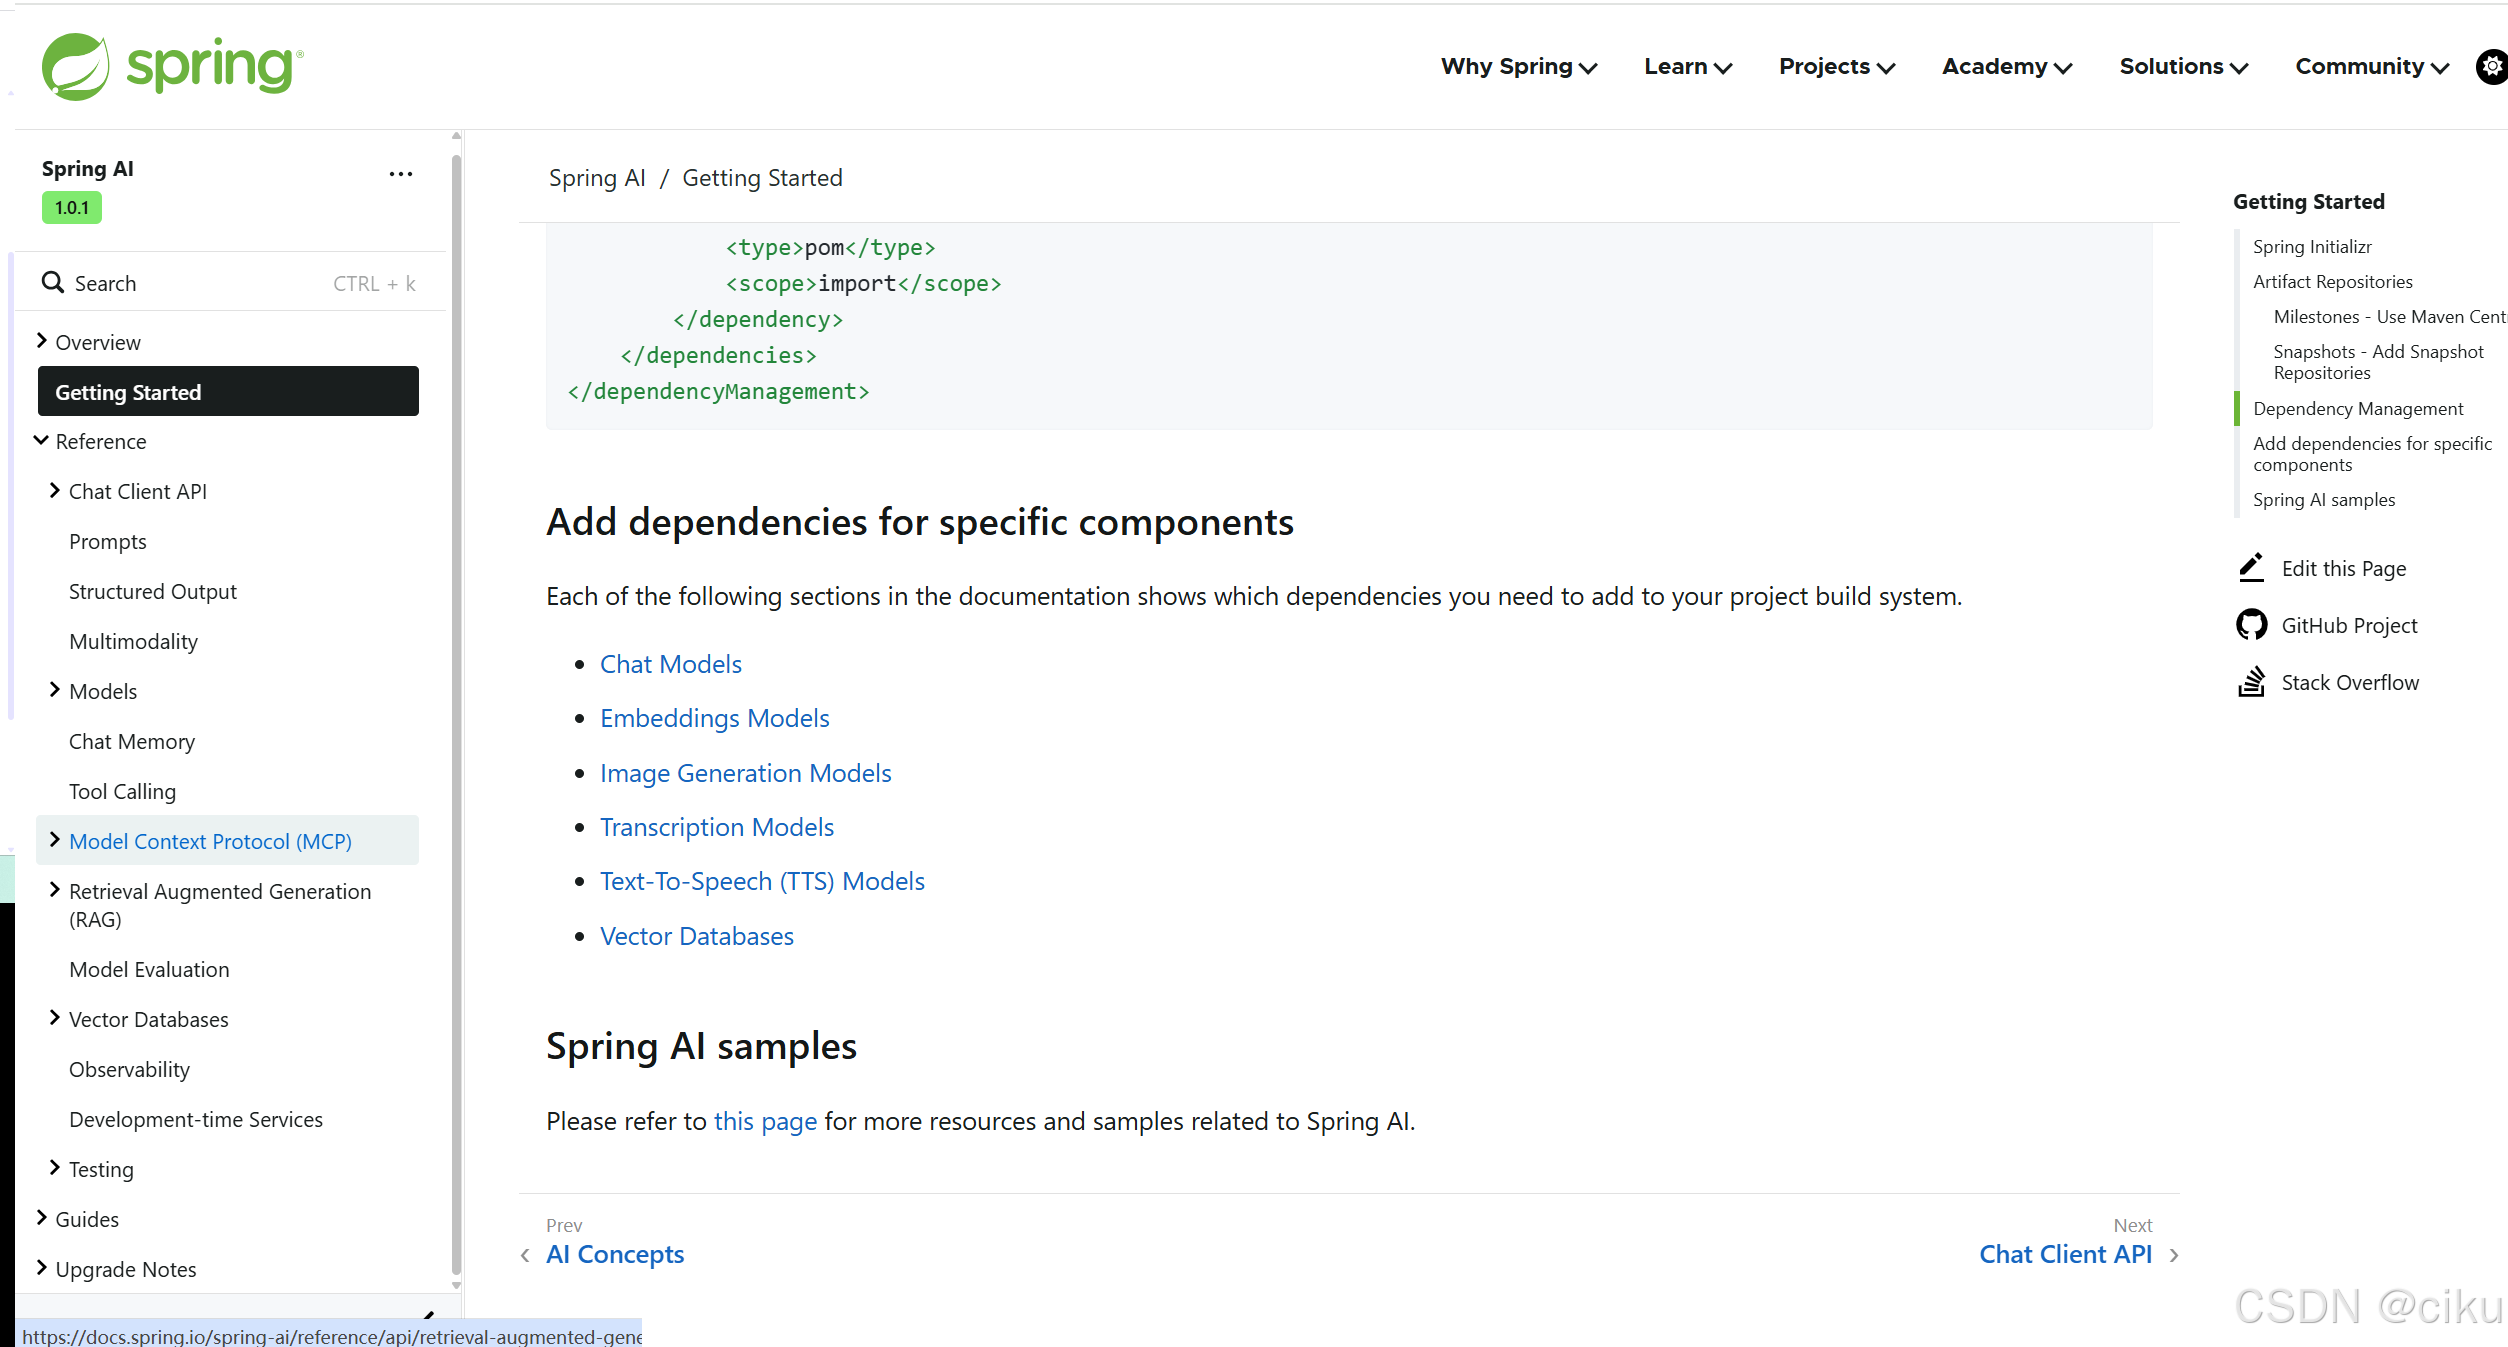This screenshot has height=1347, width=2508.
Task: Open the Transcription Models link
Action: (717, 827)
